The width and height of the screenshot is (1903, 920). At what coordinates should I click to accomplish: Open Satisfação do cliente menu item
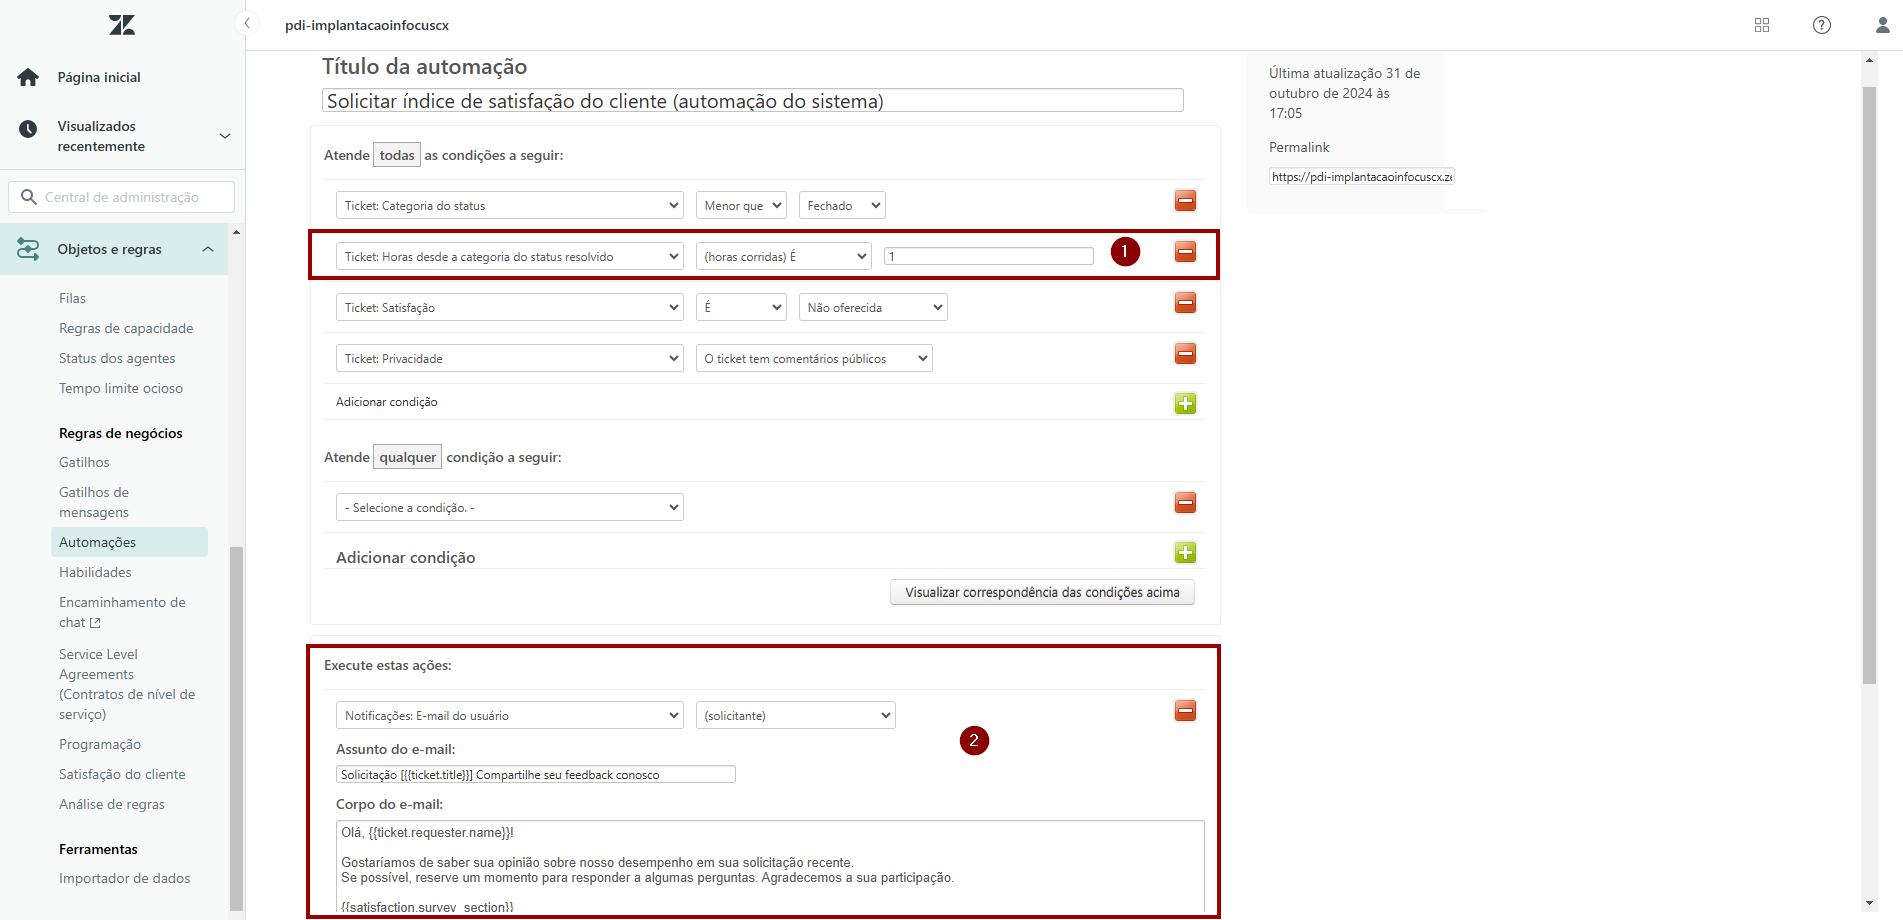click(x=122, y=775)
